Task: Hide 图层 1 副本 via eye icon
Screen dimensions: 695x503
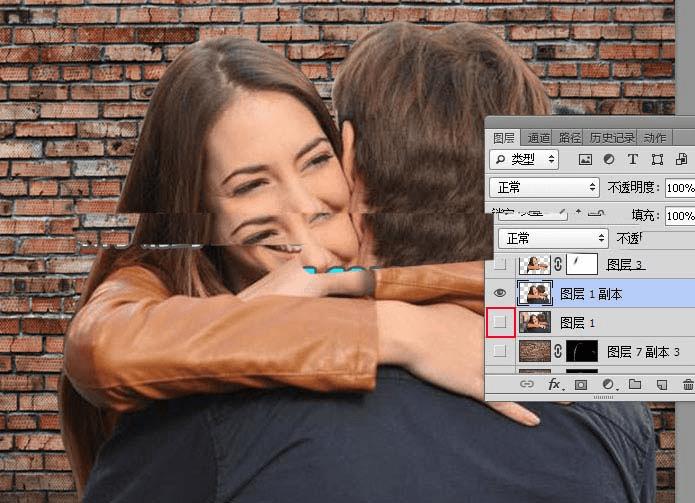Action: click(x=500, y=293)
